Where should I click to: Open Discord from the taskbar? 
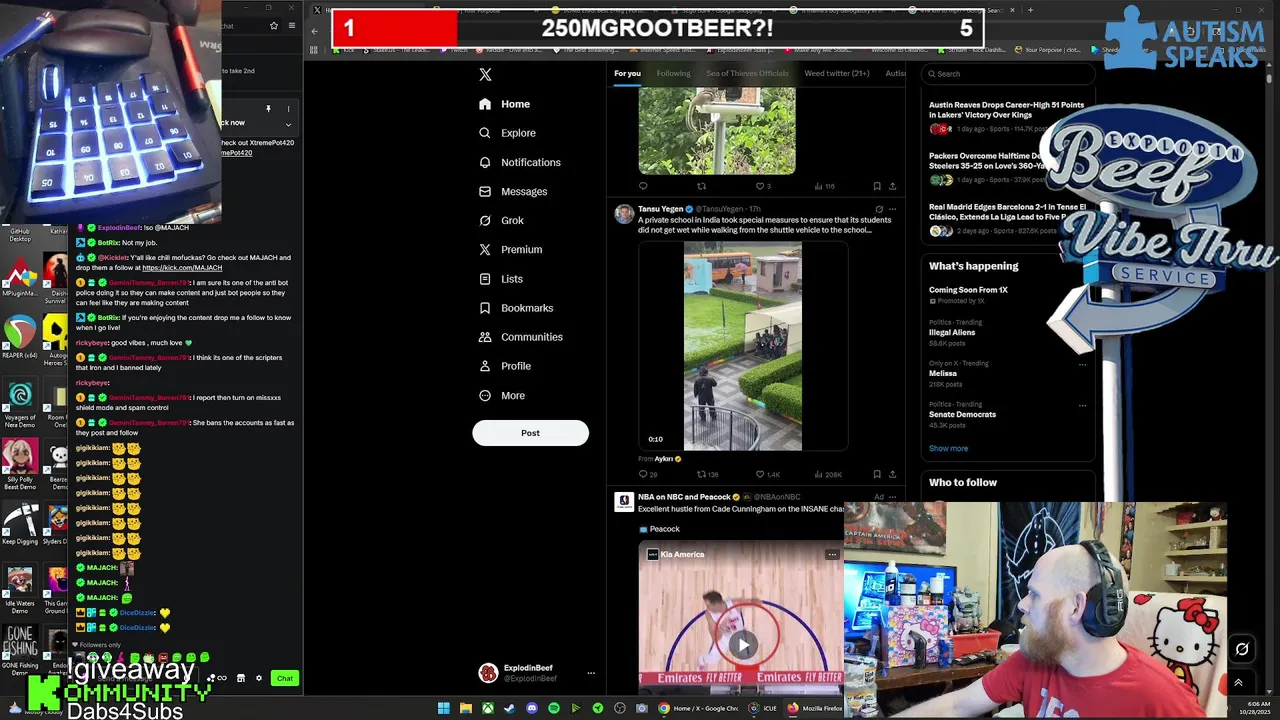click(x=531, y=708)
